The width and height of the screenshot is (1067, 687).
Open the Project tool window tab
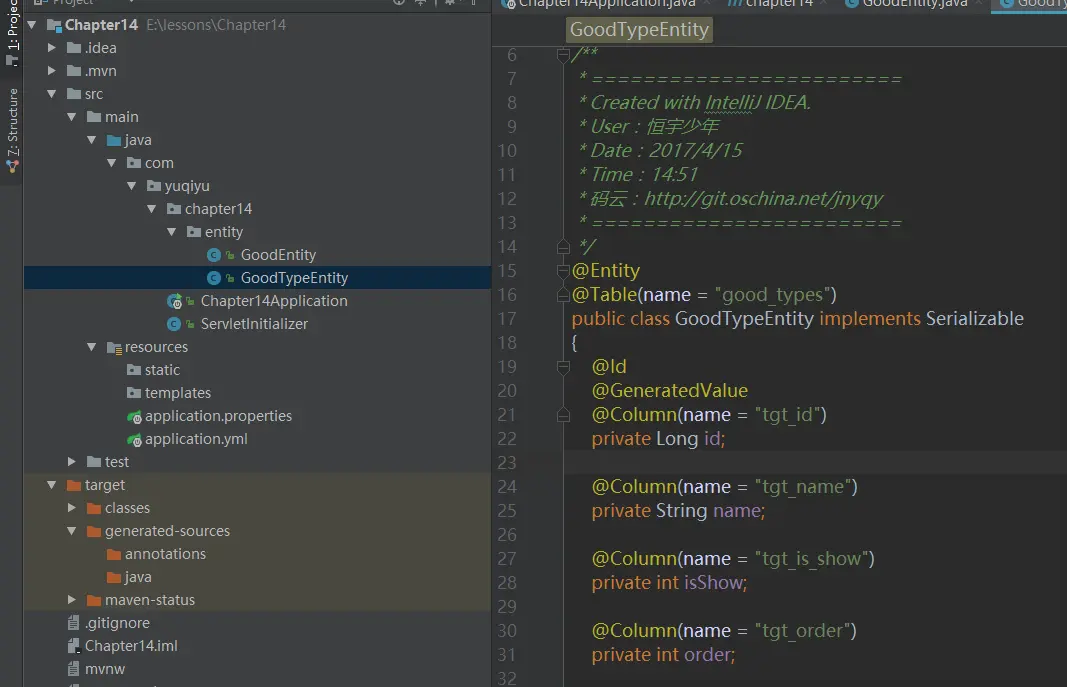[12, 31]
